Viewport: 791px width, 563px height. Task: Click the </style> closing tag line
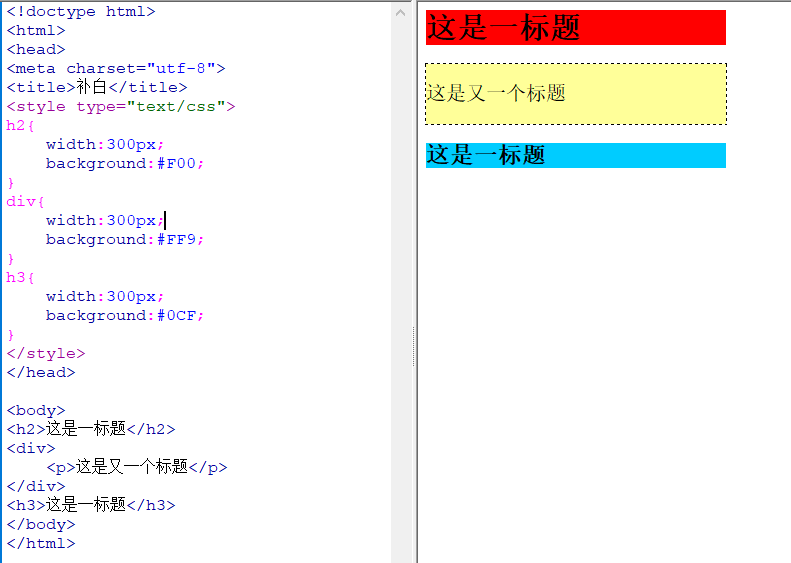[46, 354]
